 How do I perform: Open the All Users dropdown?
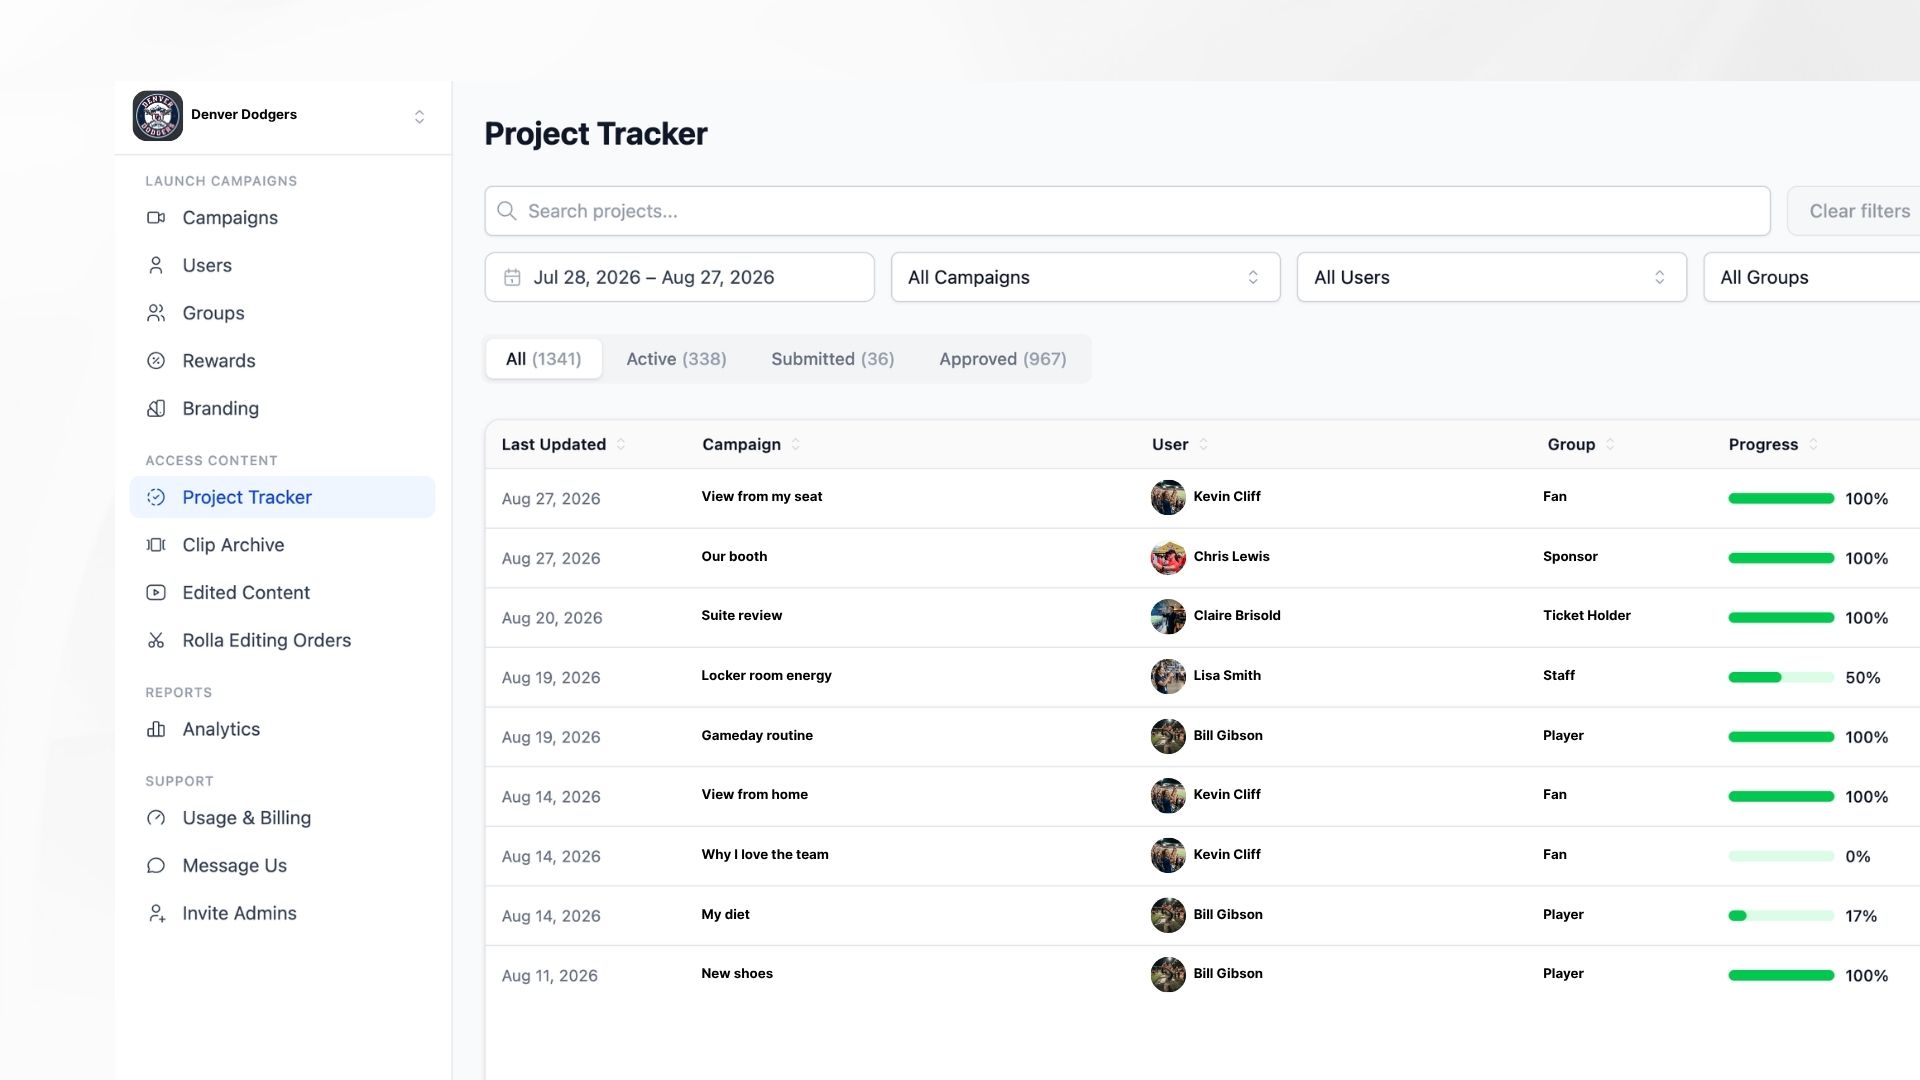[x=1491, y=277]
